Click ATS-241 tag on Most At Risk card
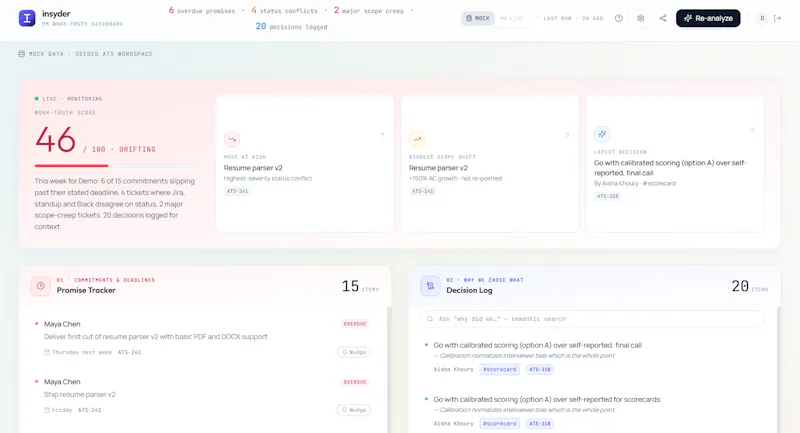 (x=237, y=191)
